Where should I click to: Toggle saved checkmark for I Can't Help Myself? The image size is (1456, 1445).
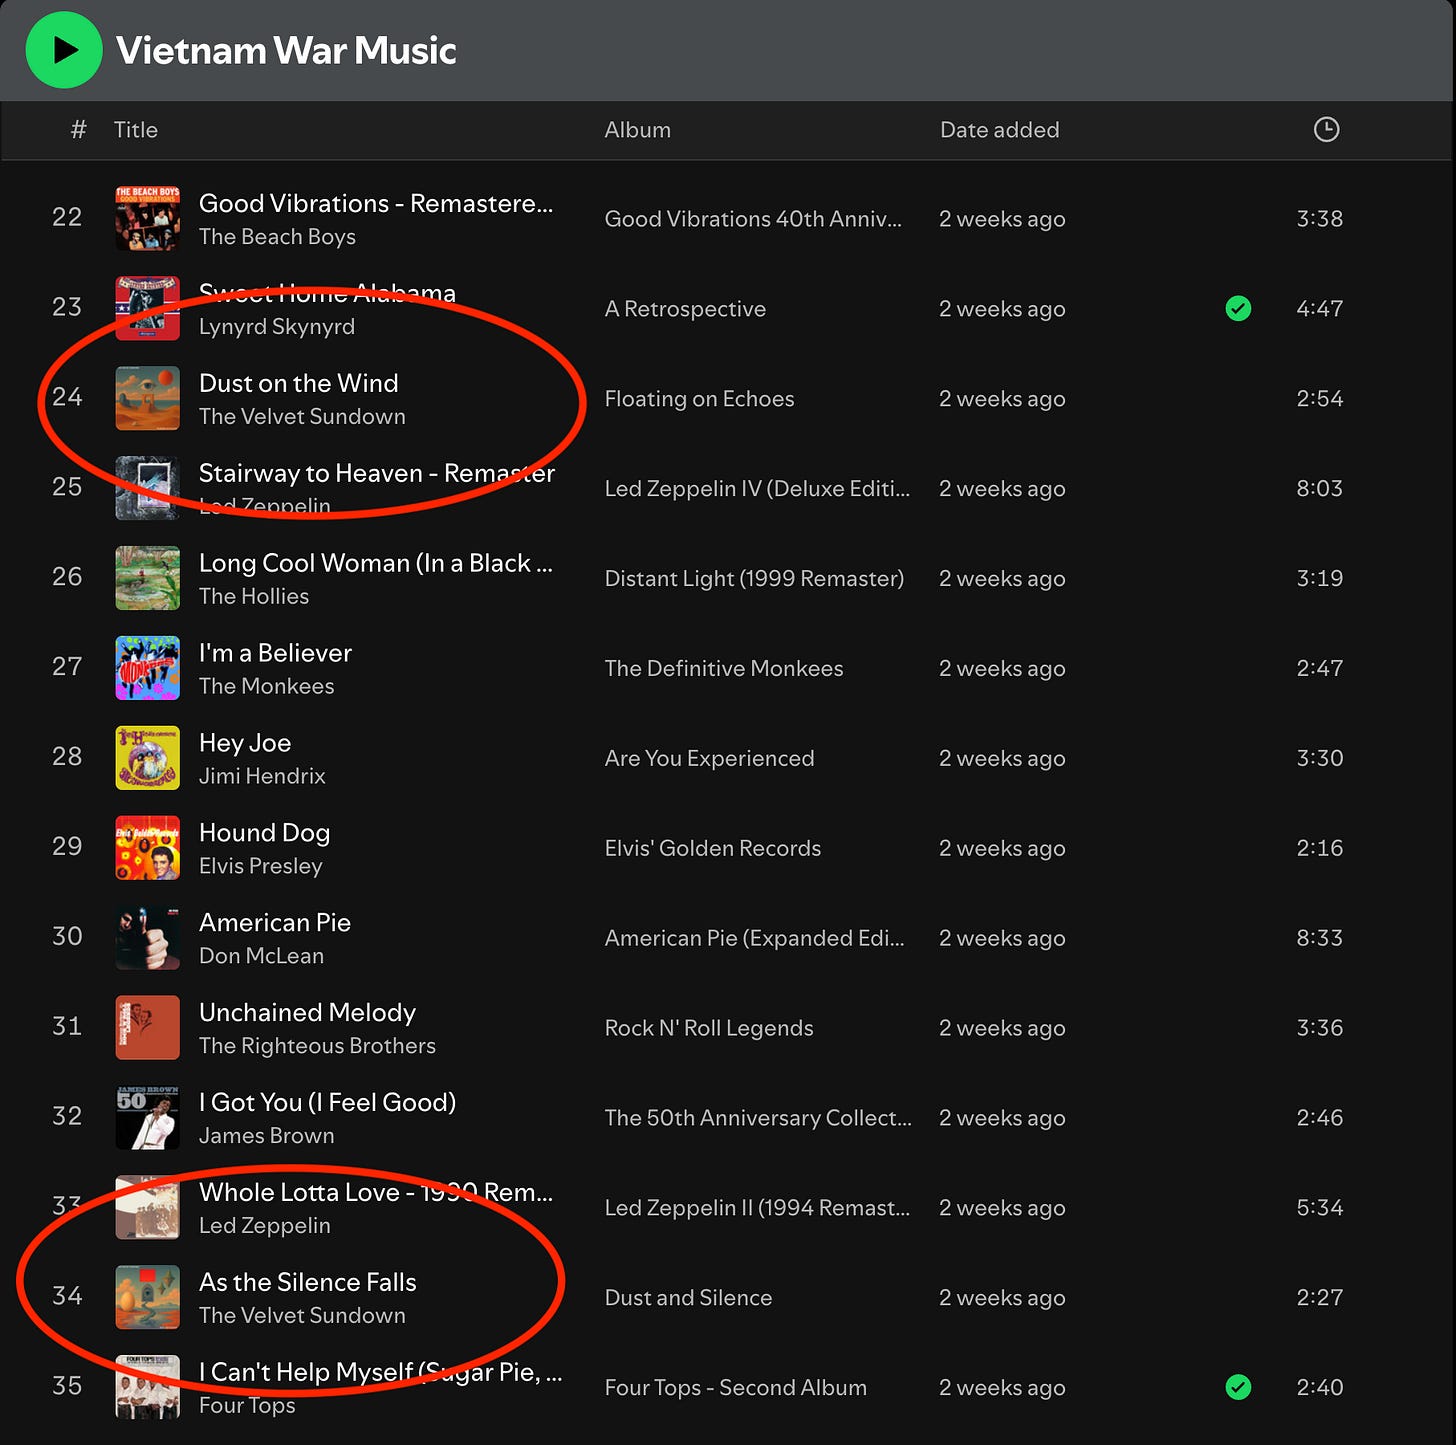(1238, 1387)
